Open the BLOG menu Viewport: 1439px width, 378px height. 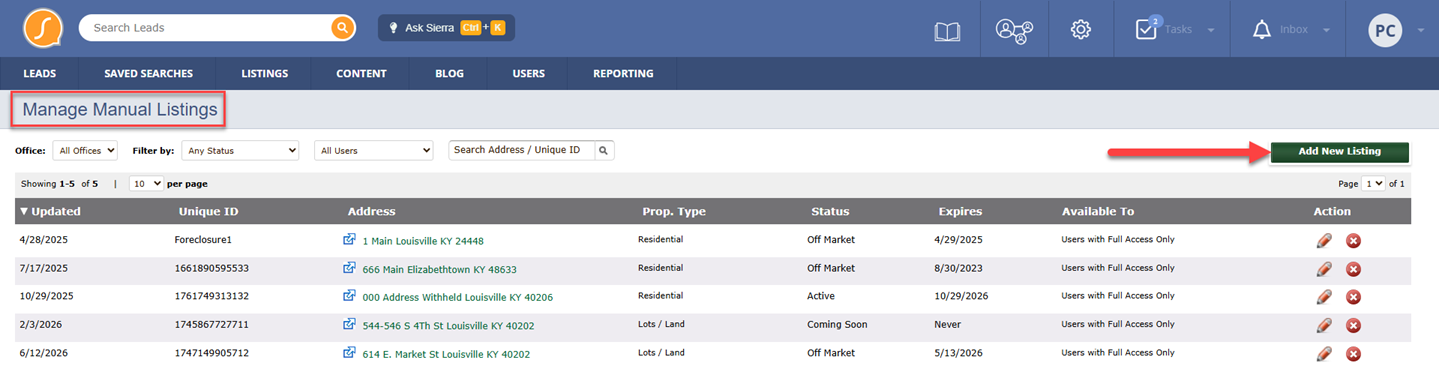pos(449,73)
